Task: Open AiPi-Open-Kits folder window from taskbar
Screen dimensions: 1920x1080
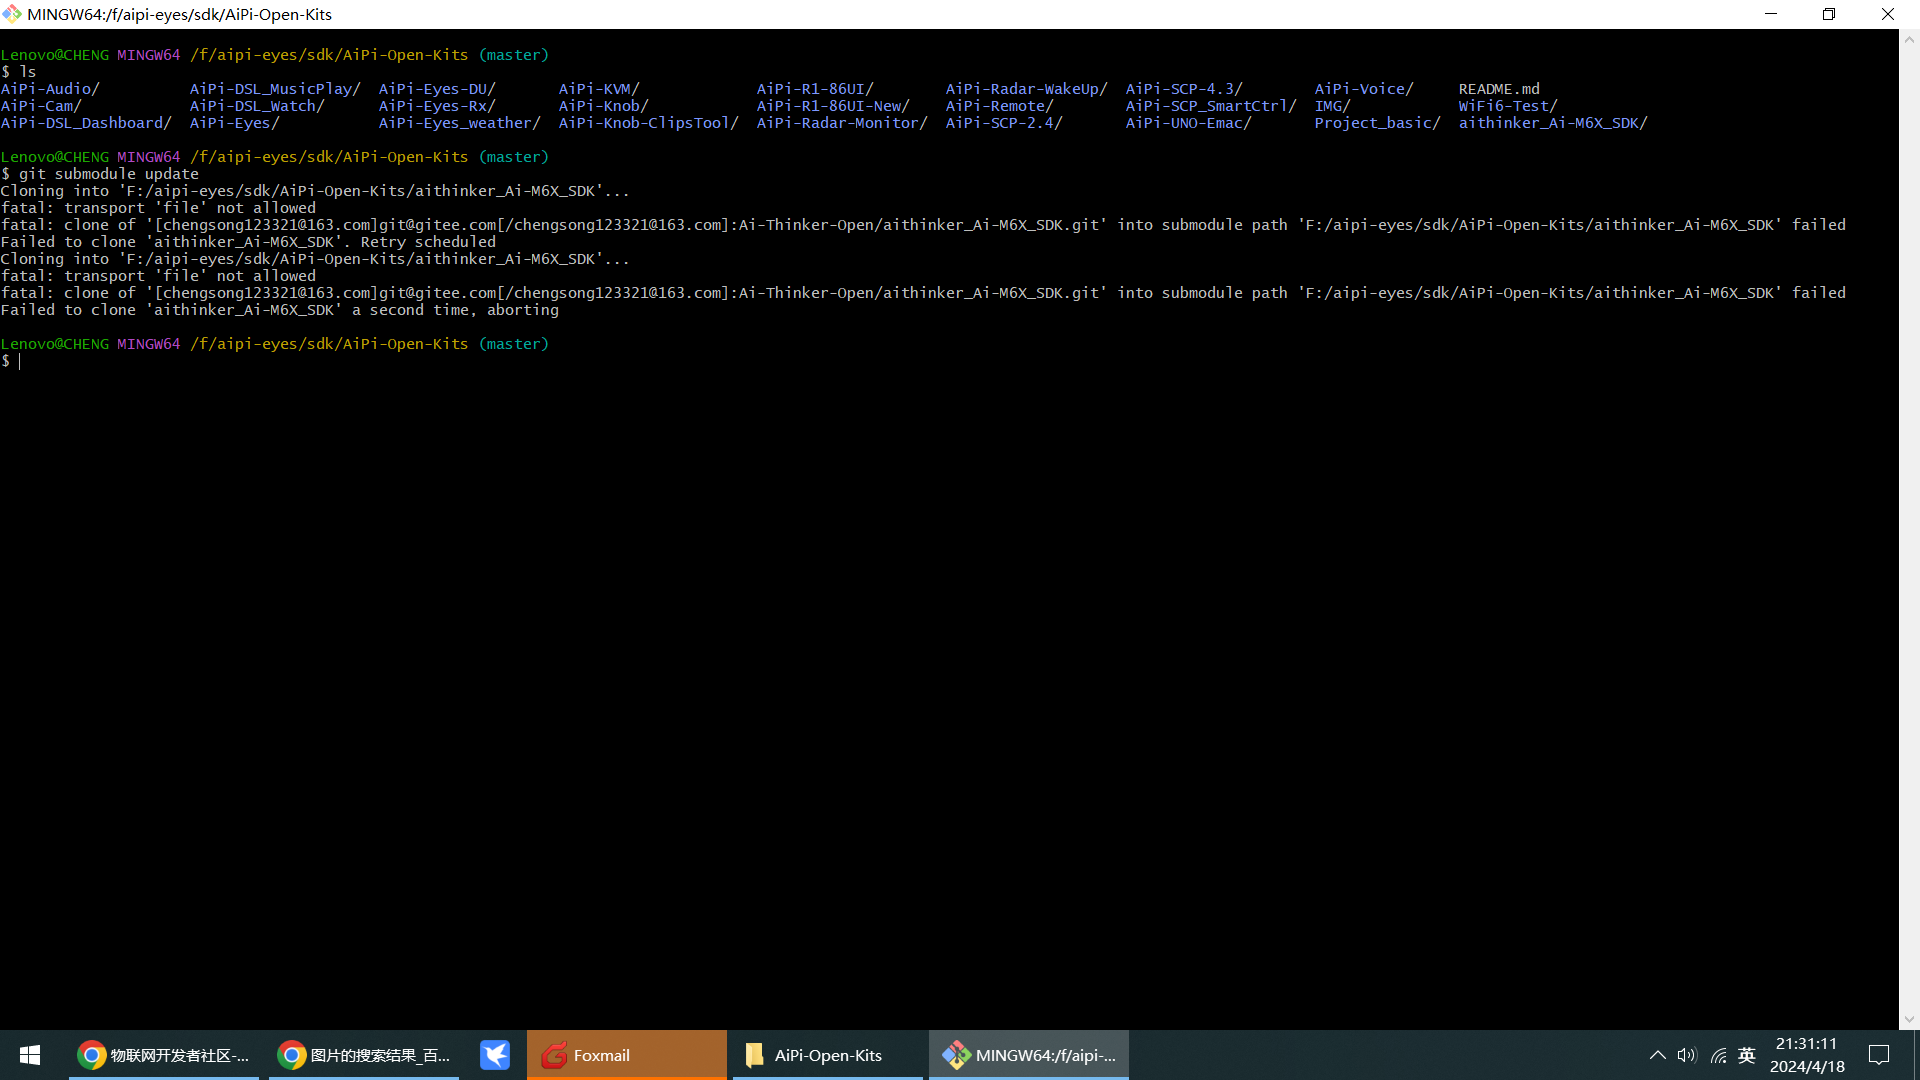Action: click(828, 1055)
